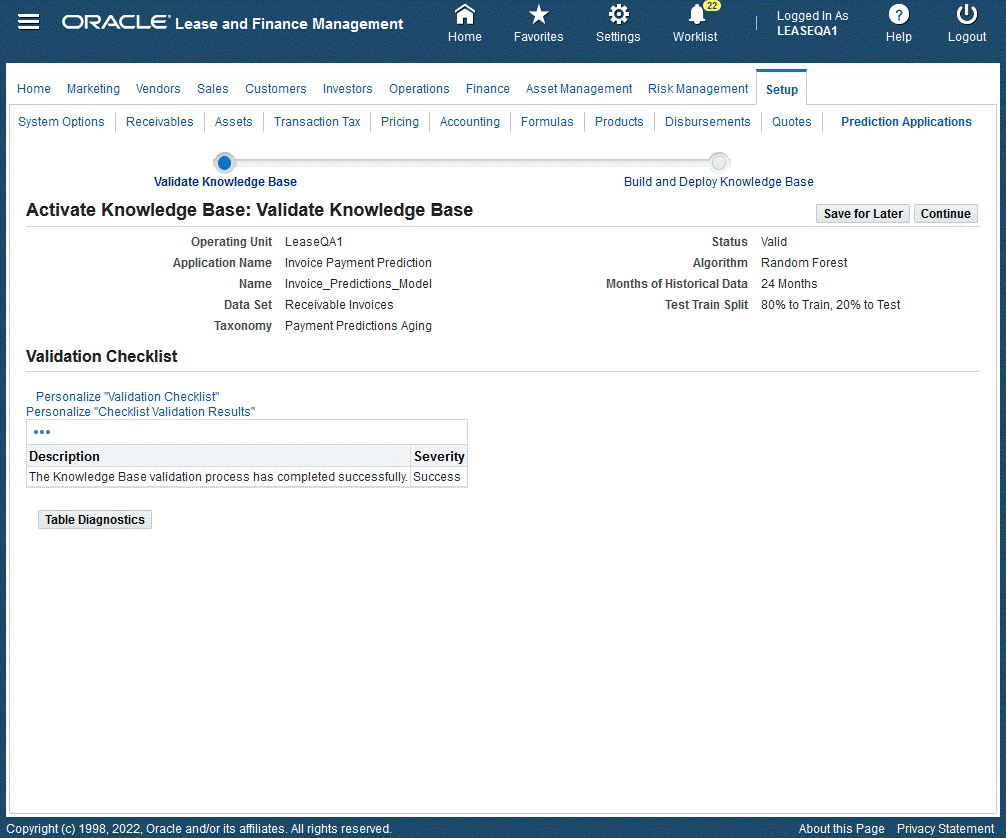Click the Save for Later button
Viewport: 1006px width, 838px height.
tap(862, 214)
